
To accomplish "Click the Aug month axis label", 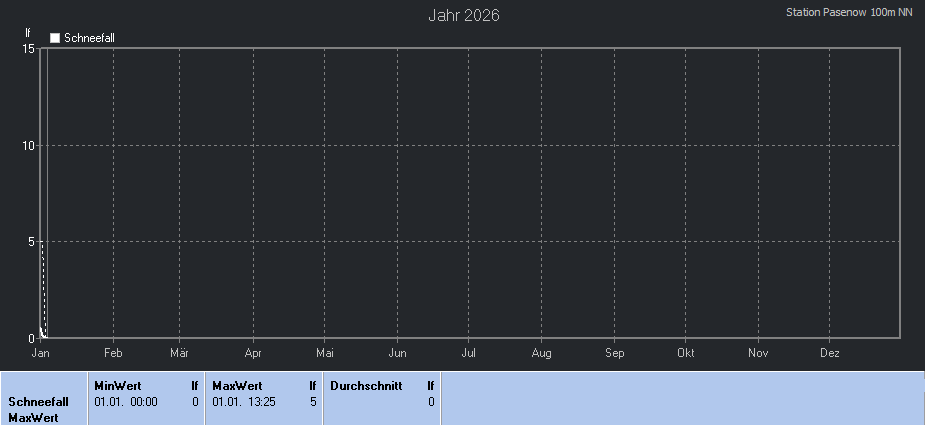I will coord(542,353).
